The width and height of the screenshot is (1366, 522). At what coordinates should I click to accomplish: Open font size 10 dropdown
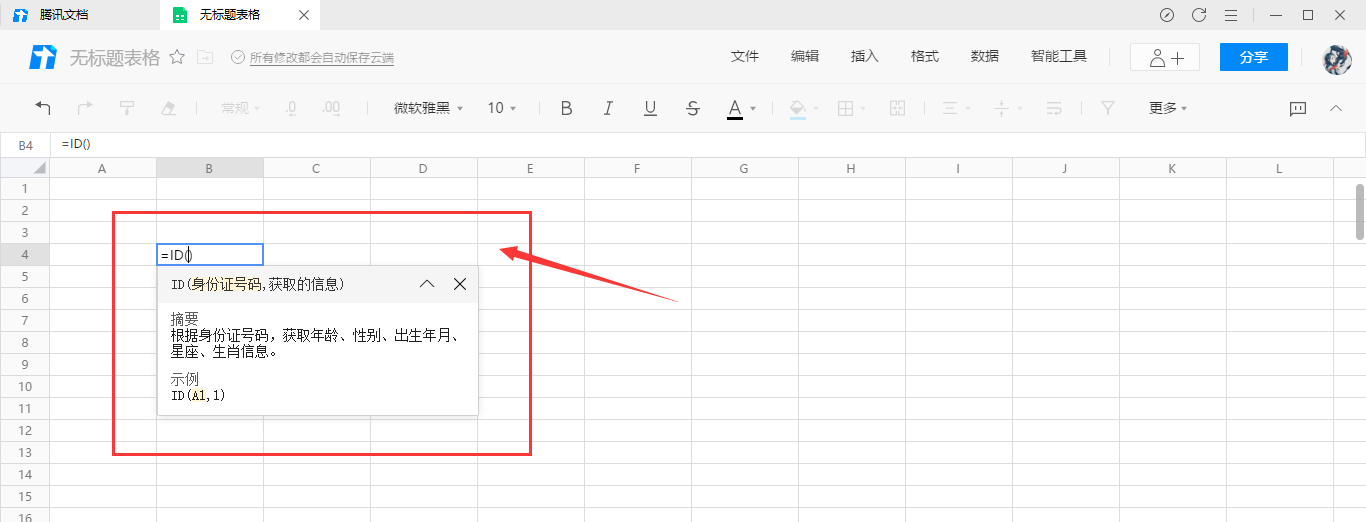point(502,108)
